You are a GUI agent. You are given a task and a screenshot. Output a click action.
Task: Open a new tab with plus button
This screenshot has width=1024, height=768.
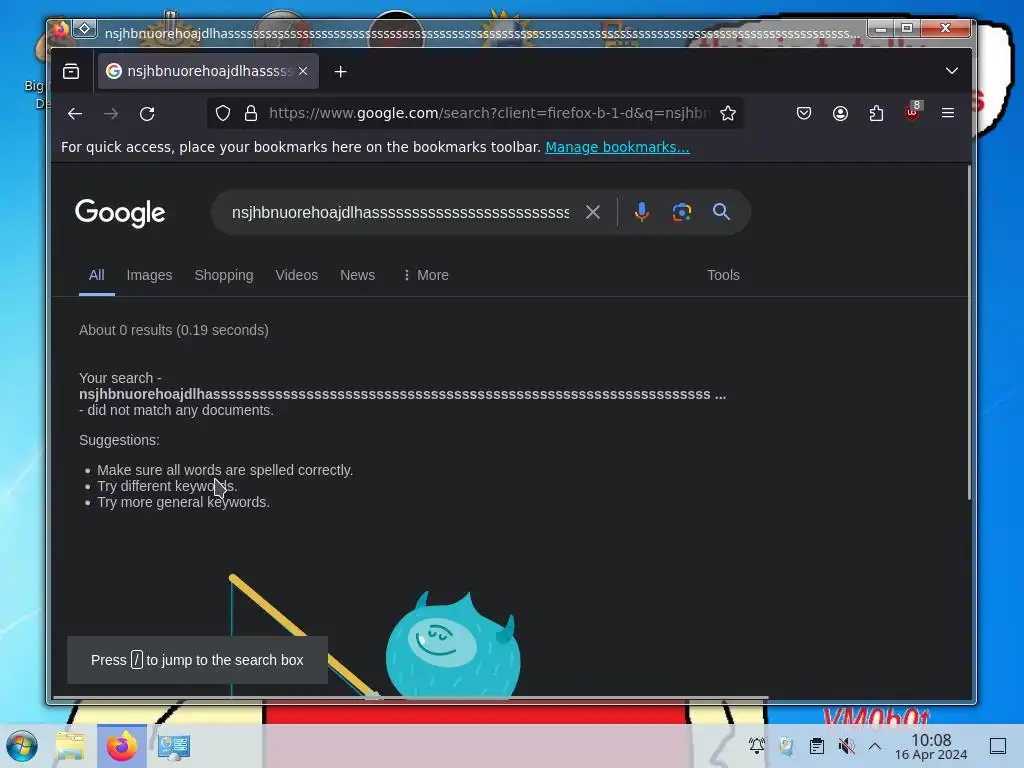340,72
